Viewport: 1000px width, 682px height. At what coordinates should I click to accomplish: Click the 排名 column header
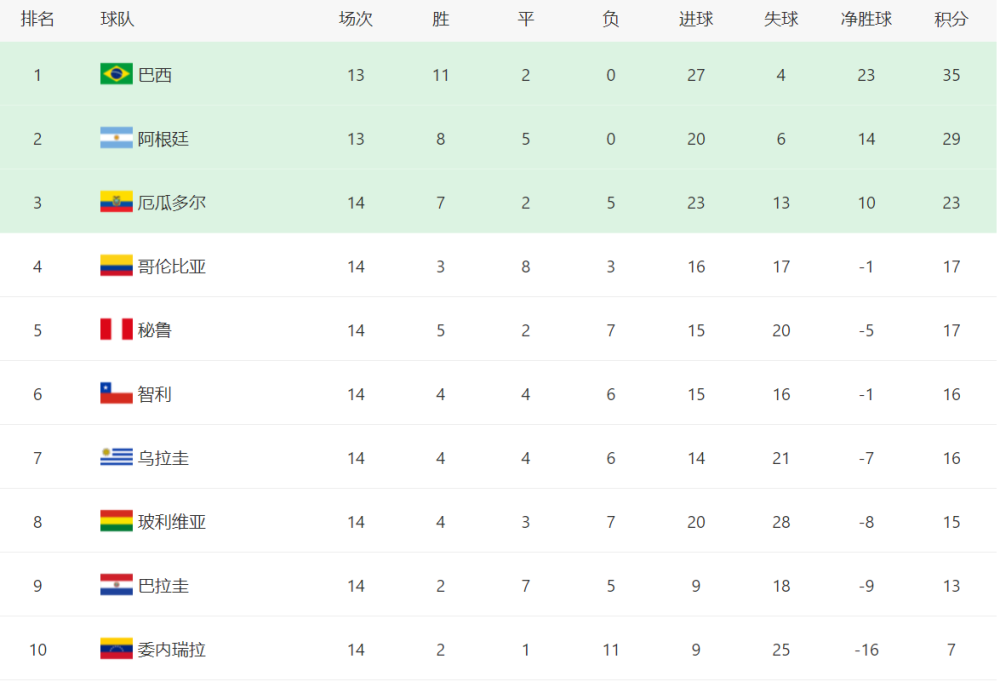point(37,19)
